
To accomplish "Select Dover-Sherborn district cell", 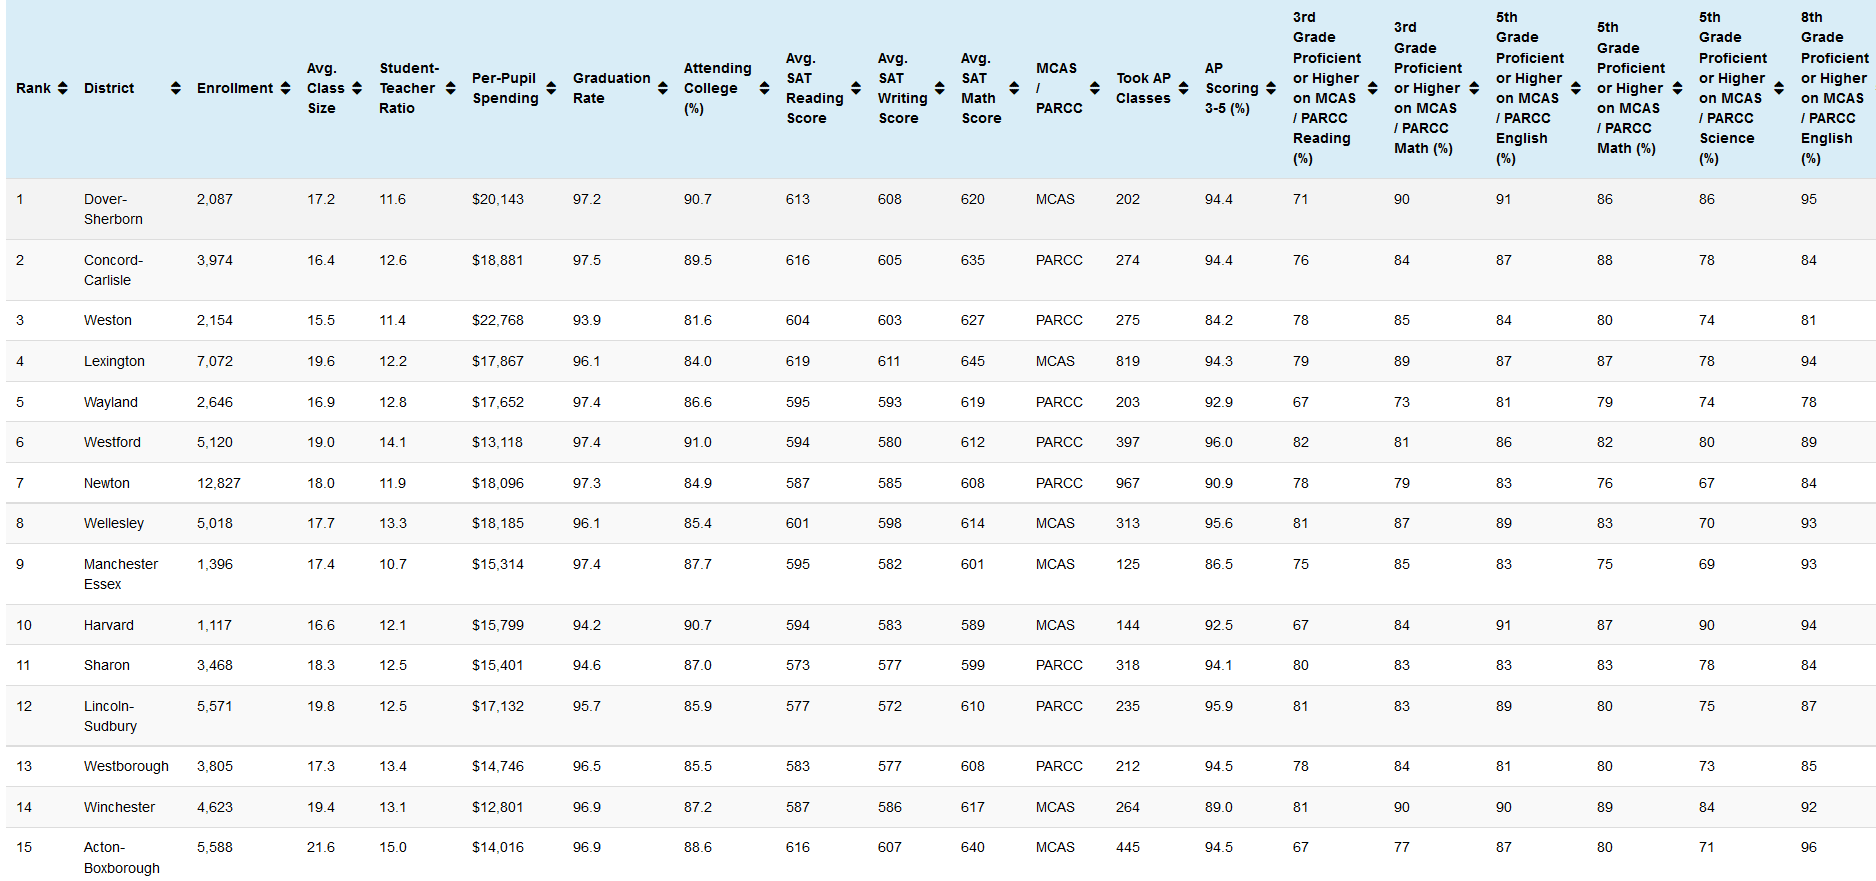I will coord(113,209).
